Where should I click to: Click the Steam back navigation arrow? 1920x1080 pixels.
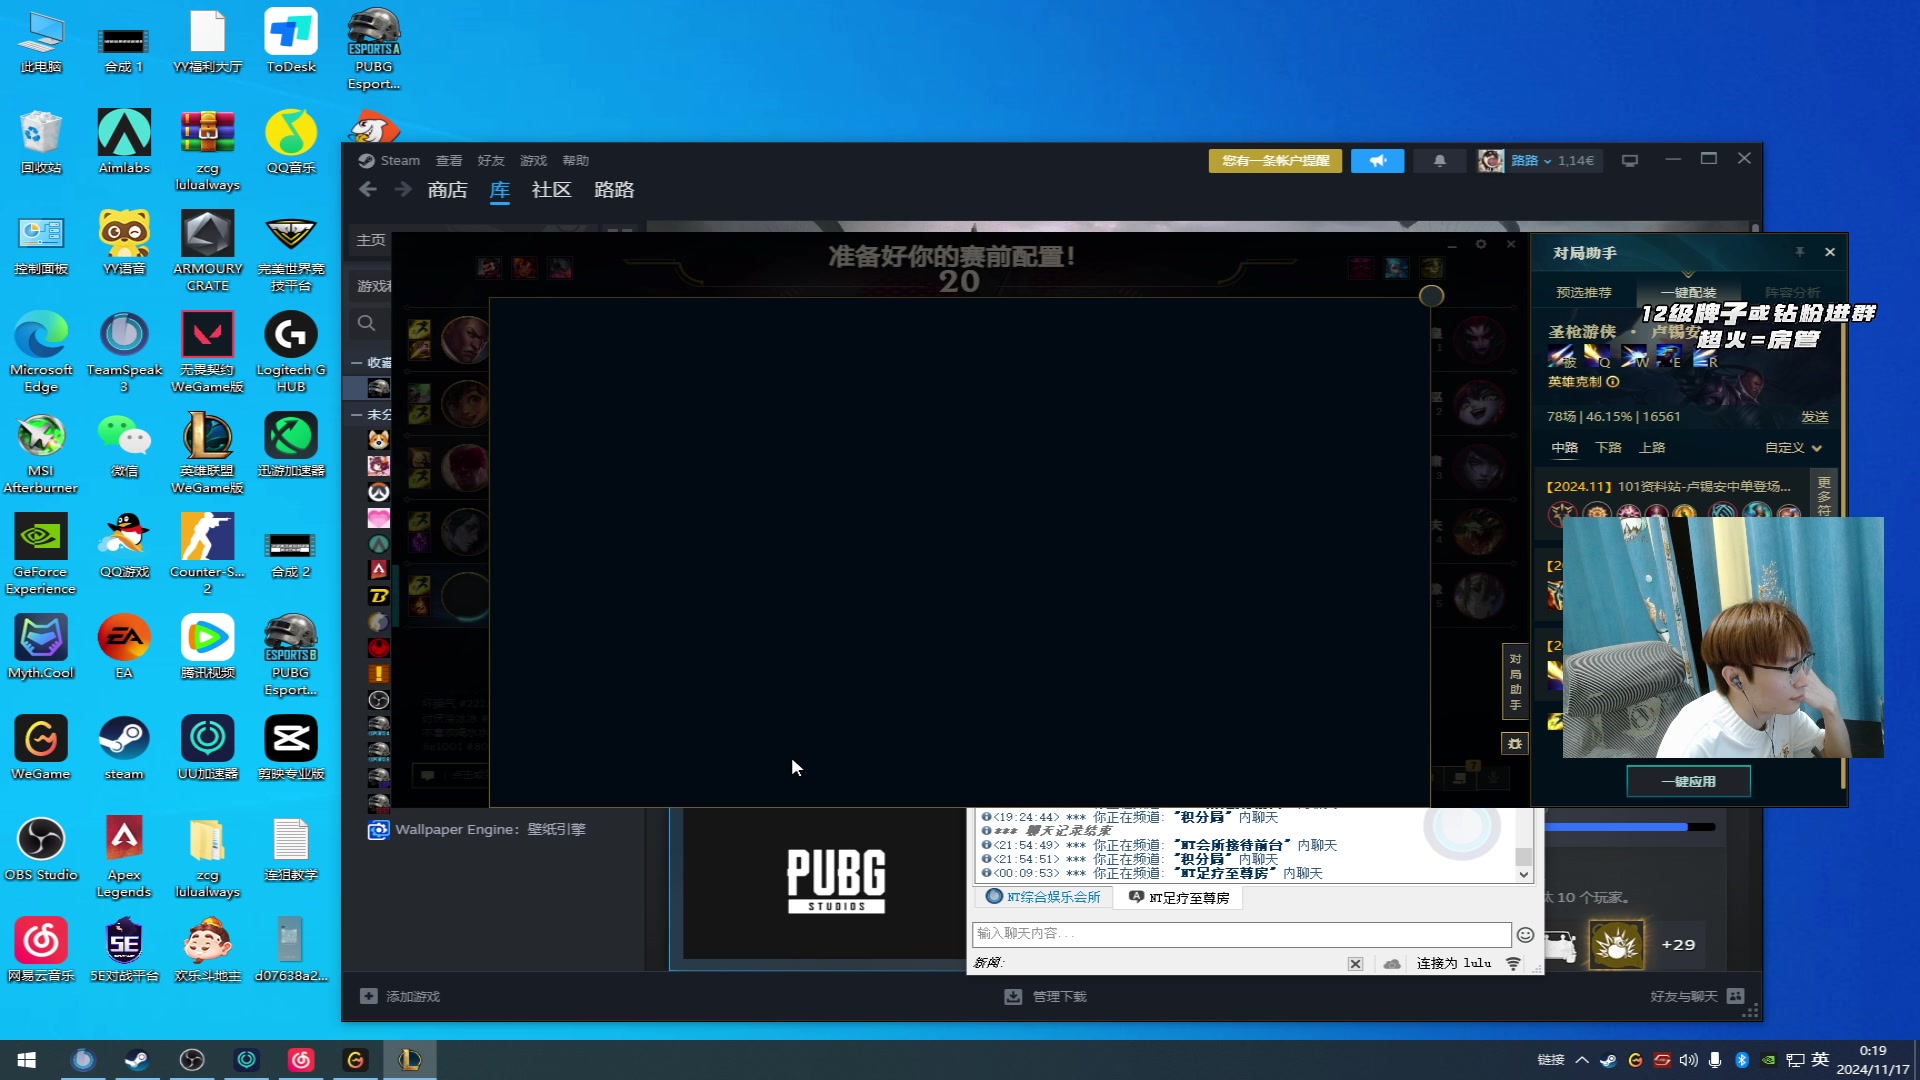coord(368,190)
